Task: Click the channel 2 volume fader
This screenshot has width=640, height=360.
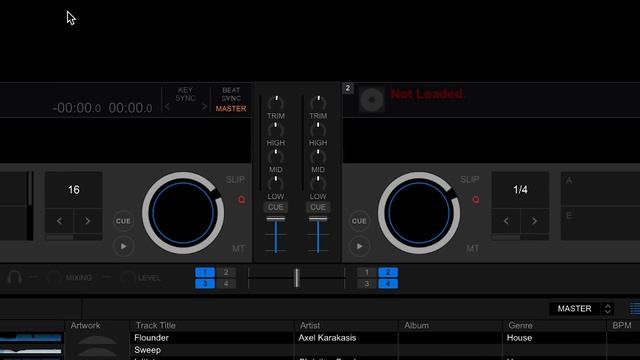Action: (318, 220)
